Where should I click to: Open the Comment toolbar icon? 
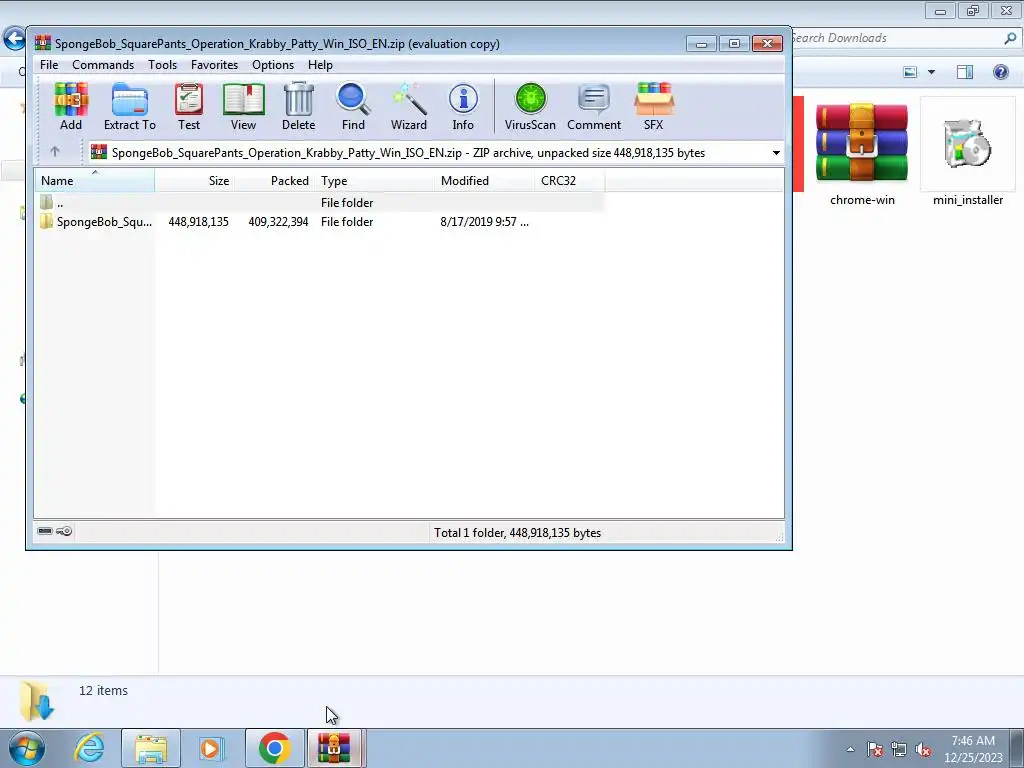(x=594, y=106)
